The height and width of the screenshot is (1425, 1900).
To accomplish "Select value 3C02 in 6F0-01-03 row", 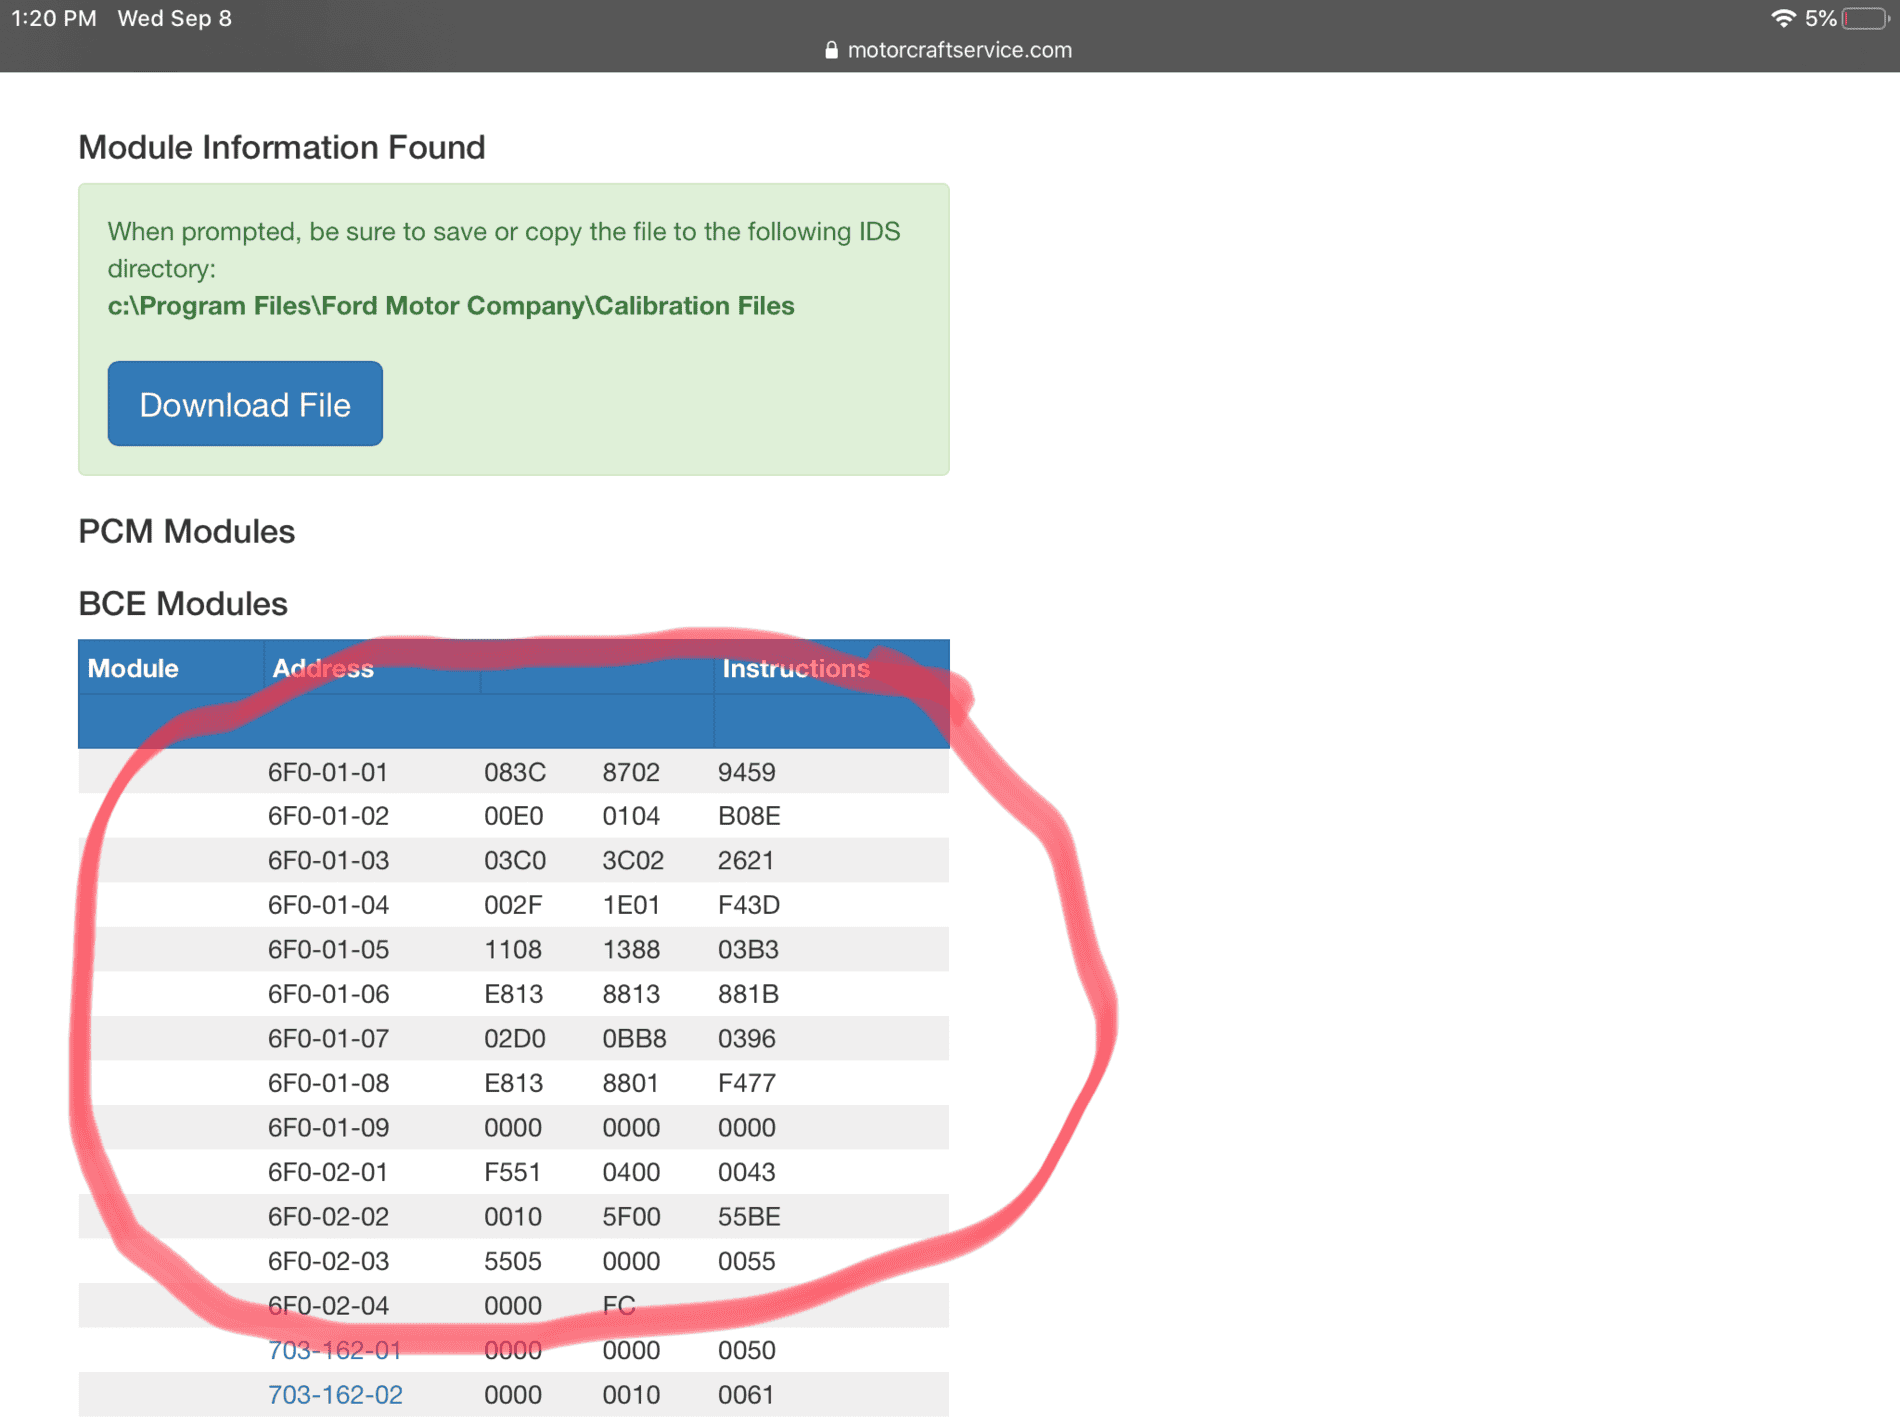I will 633,860.
